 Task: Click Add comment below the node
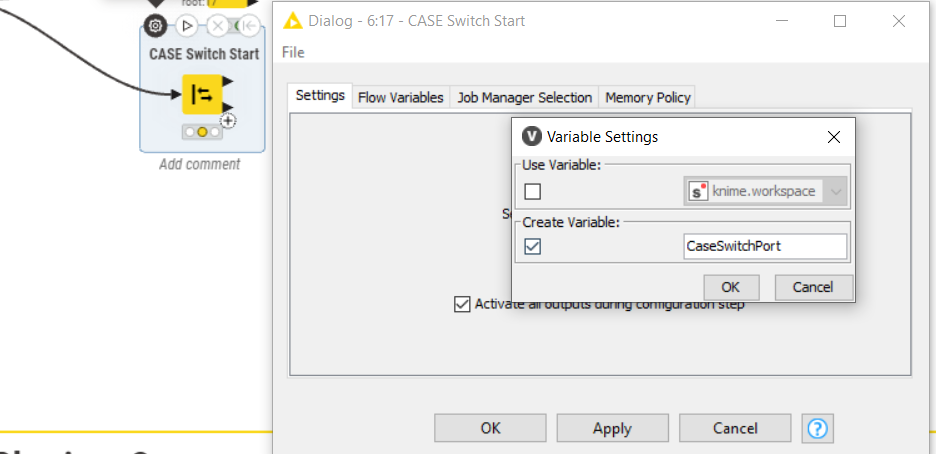(200, 164)
